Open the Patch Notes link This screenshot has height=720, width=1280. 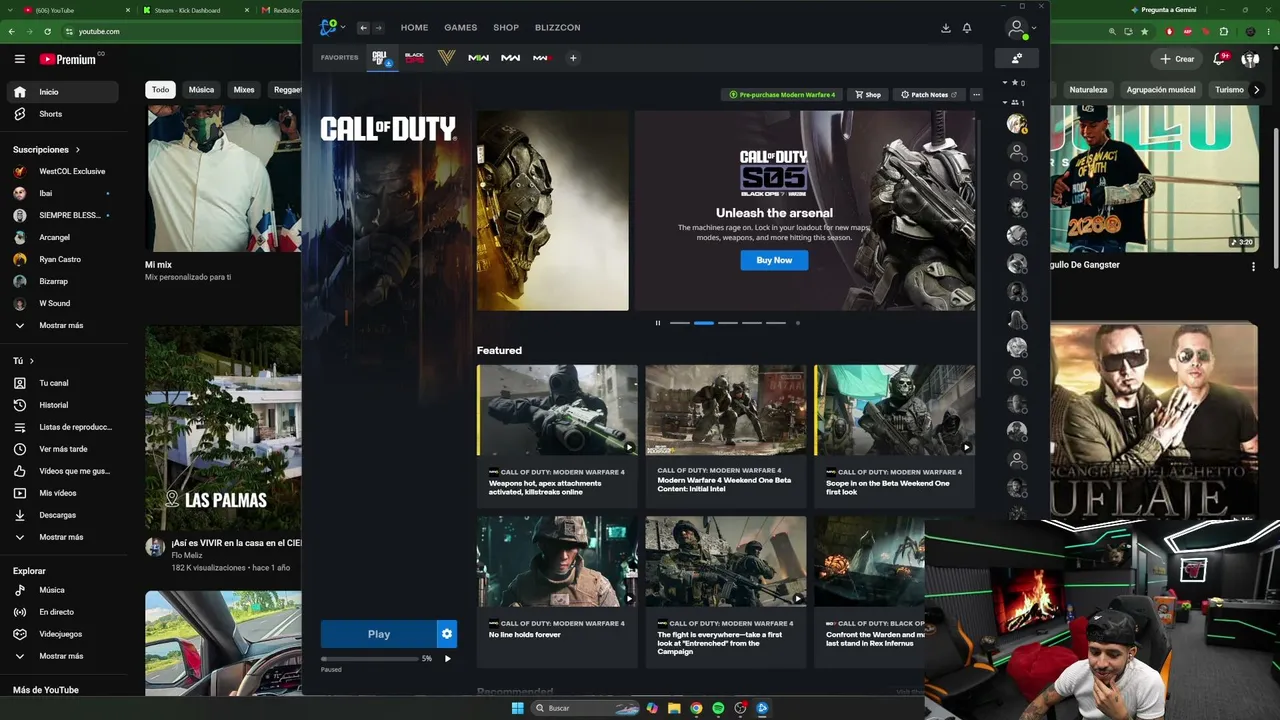(x=929, y=95)
